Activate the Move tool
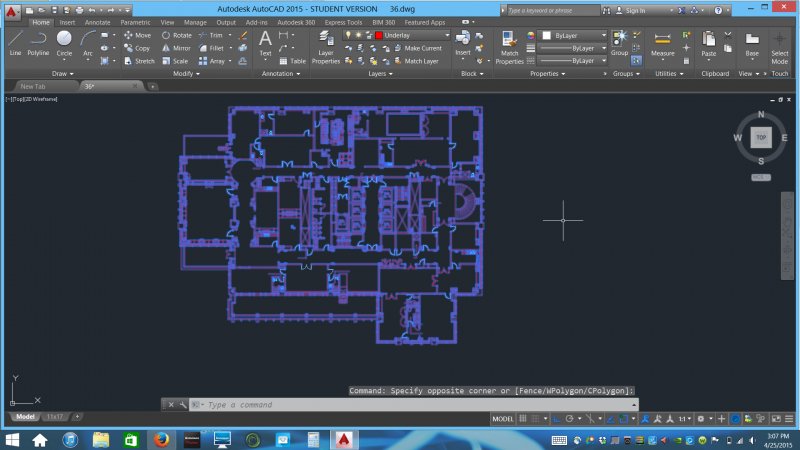 [138, 35]
